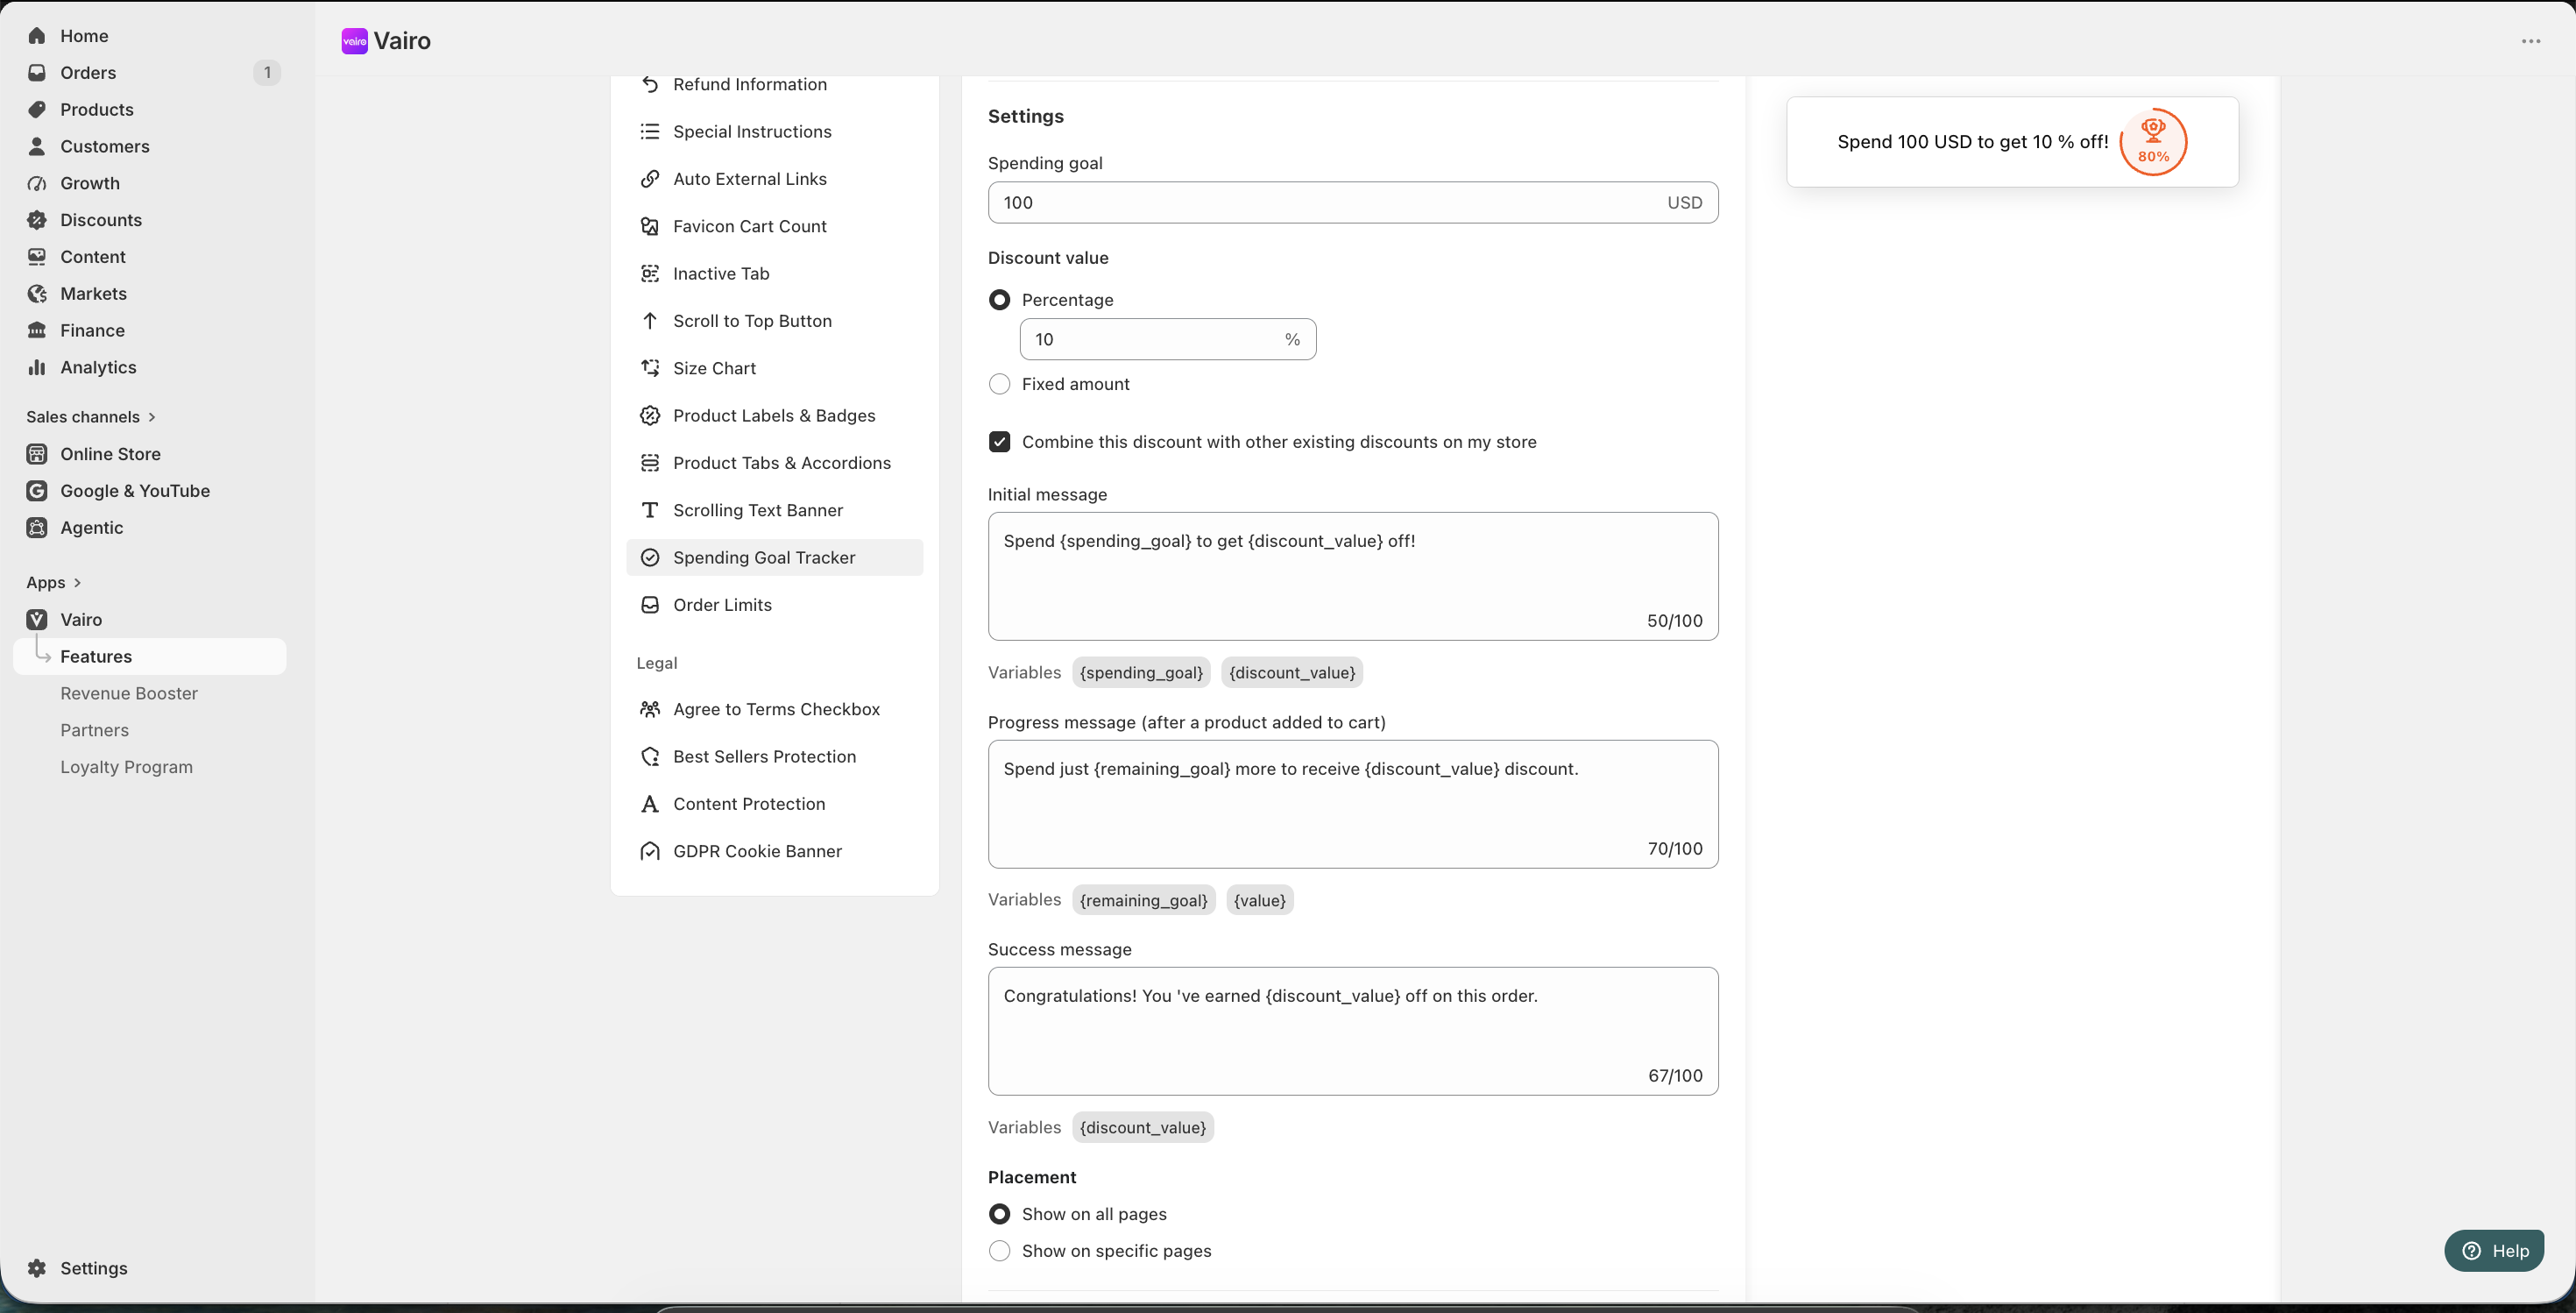Insert the {value} variable chip
Viewport: 2576px width, 1313px height.
(x=1260, y=900)
